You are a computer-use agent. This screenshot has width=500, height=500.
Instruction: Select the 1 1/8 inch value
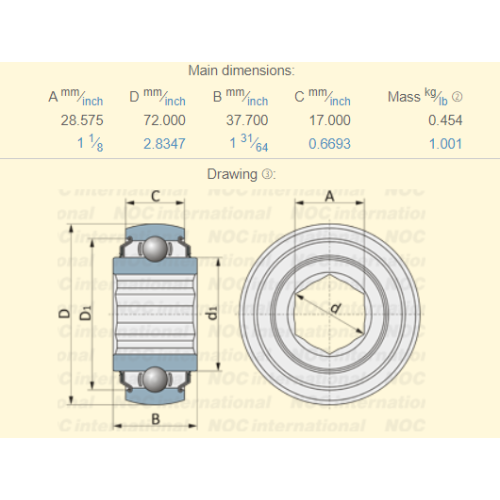tap(90, 144)
